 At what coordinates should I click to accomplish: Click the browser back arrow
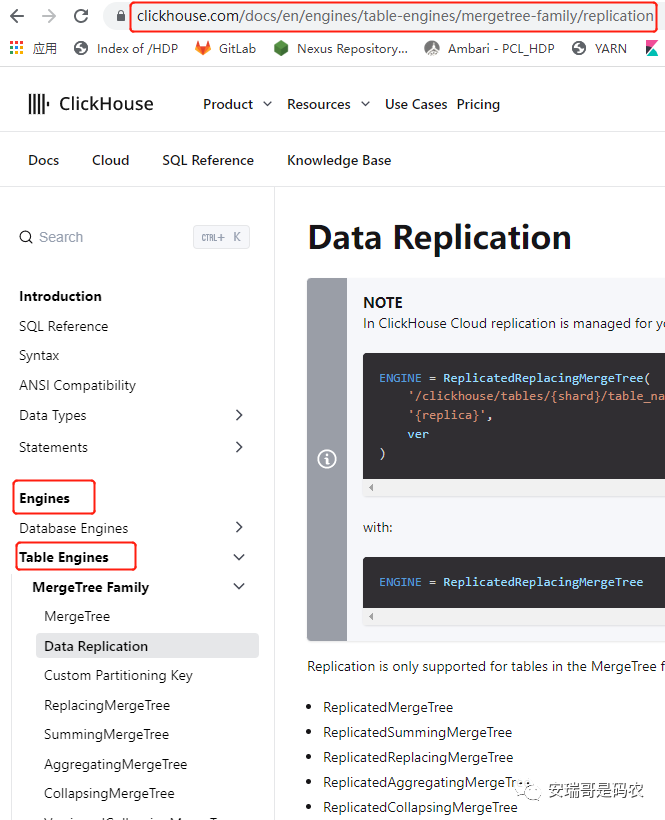tap(17, 16)
